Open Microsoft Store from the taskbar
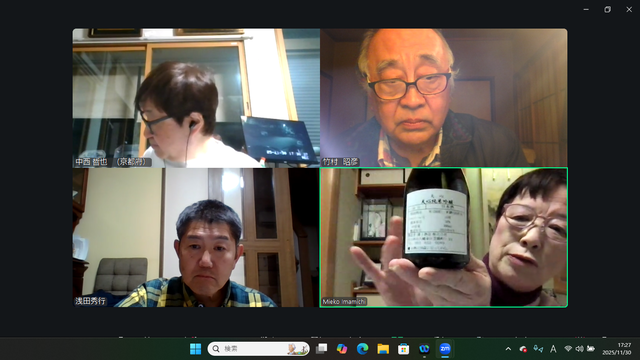Screen dimensions: 640x360 click(x=404, y=349)
